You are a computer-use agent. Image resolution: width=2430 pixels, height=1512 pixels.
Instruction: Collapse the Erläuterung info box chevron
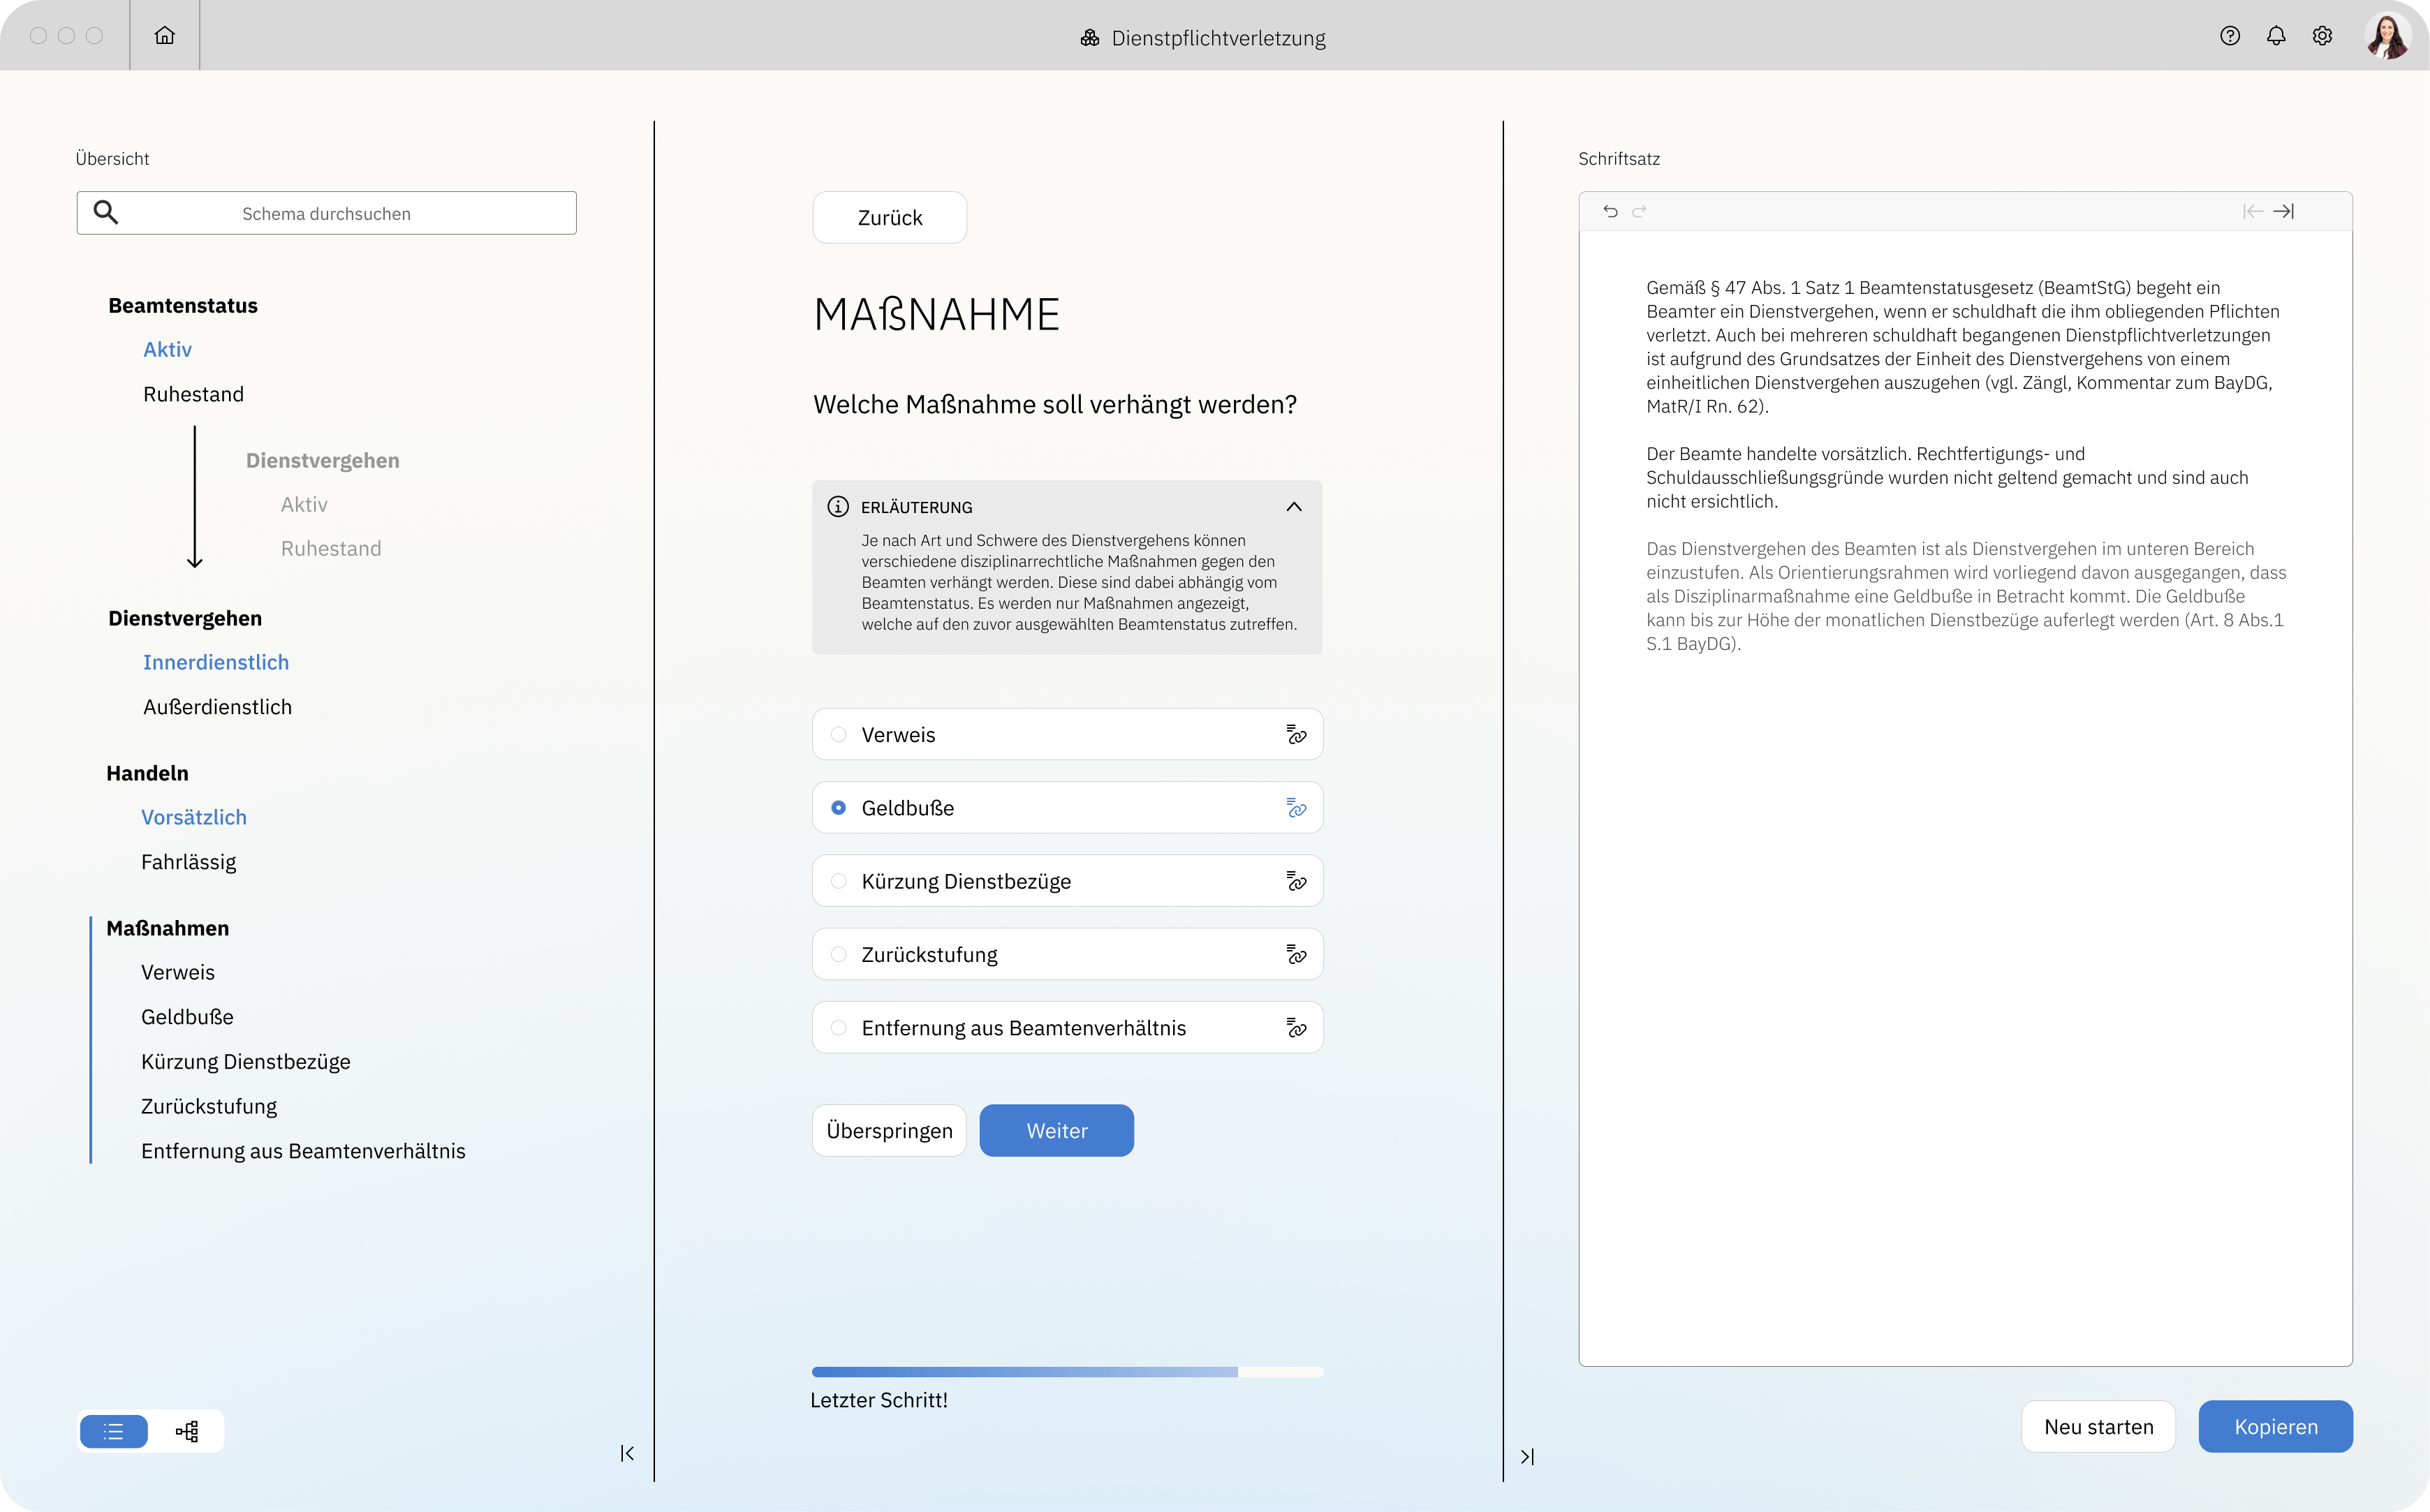pos(1294,507)
